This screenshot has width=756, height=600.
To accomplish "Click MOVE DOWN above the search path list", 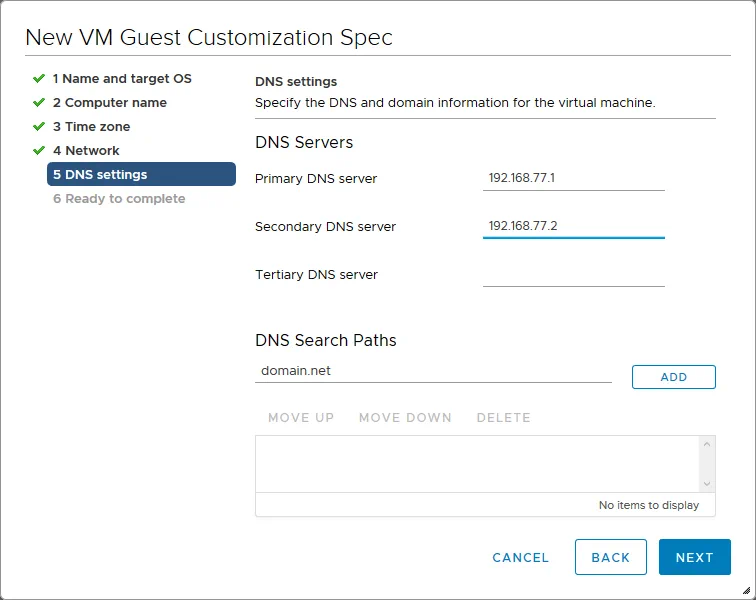I will coord(405,417).
